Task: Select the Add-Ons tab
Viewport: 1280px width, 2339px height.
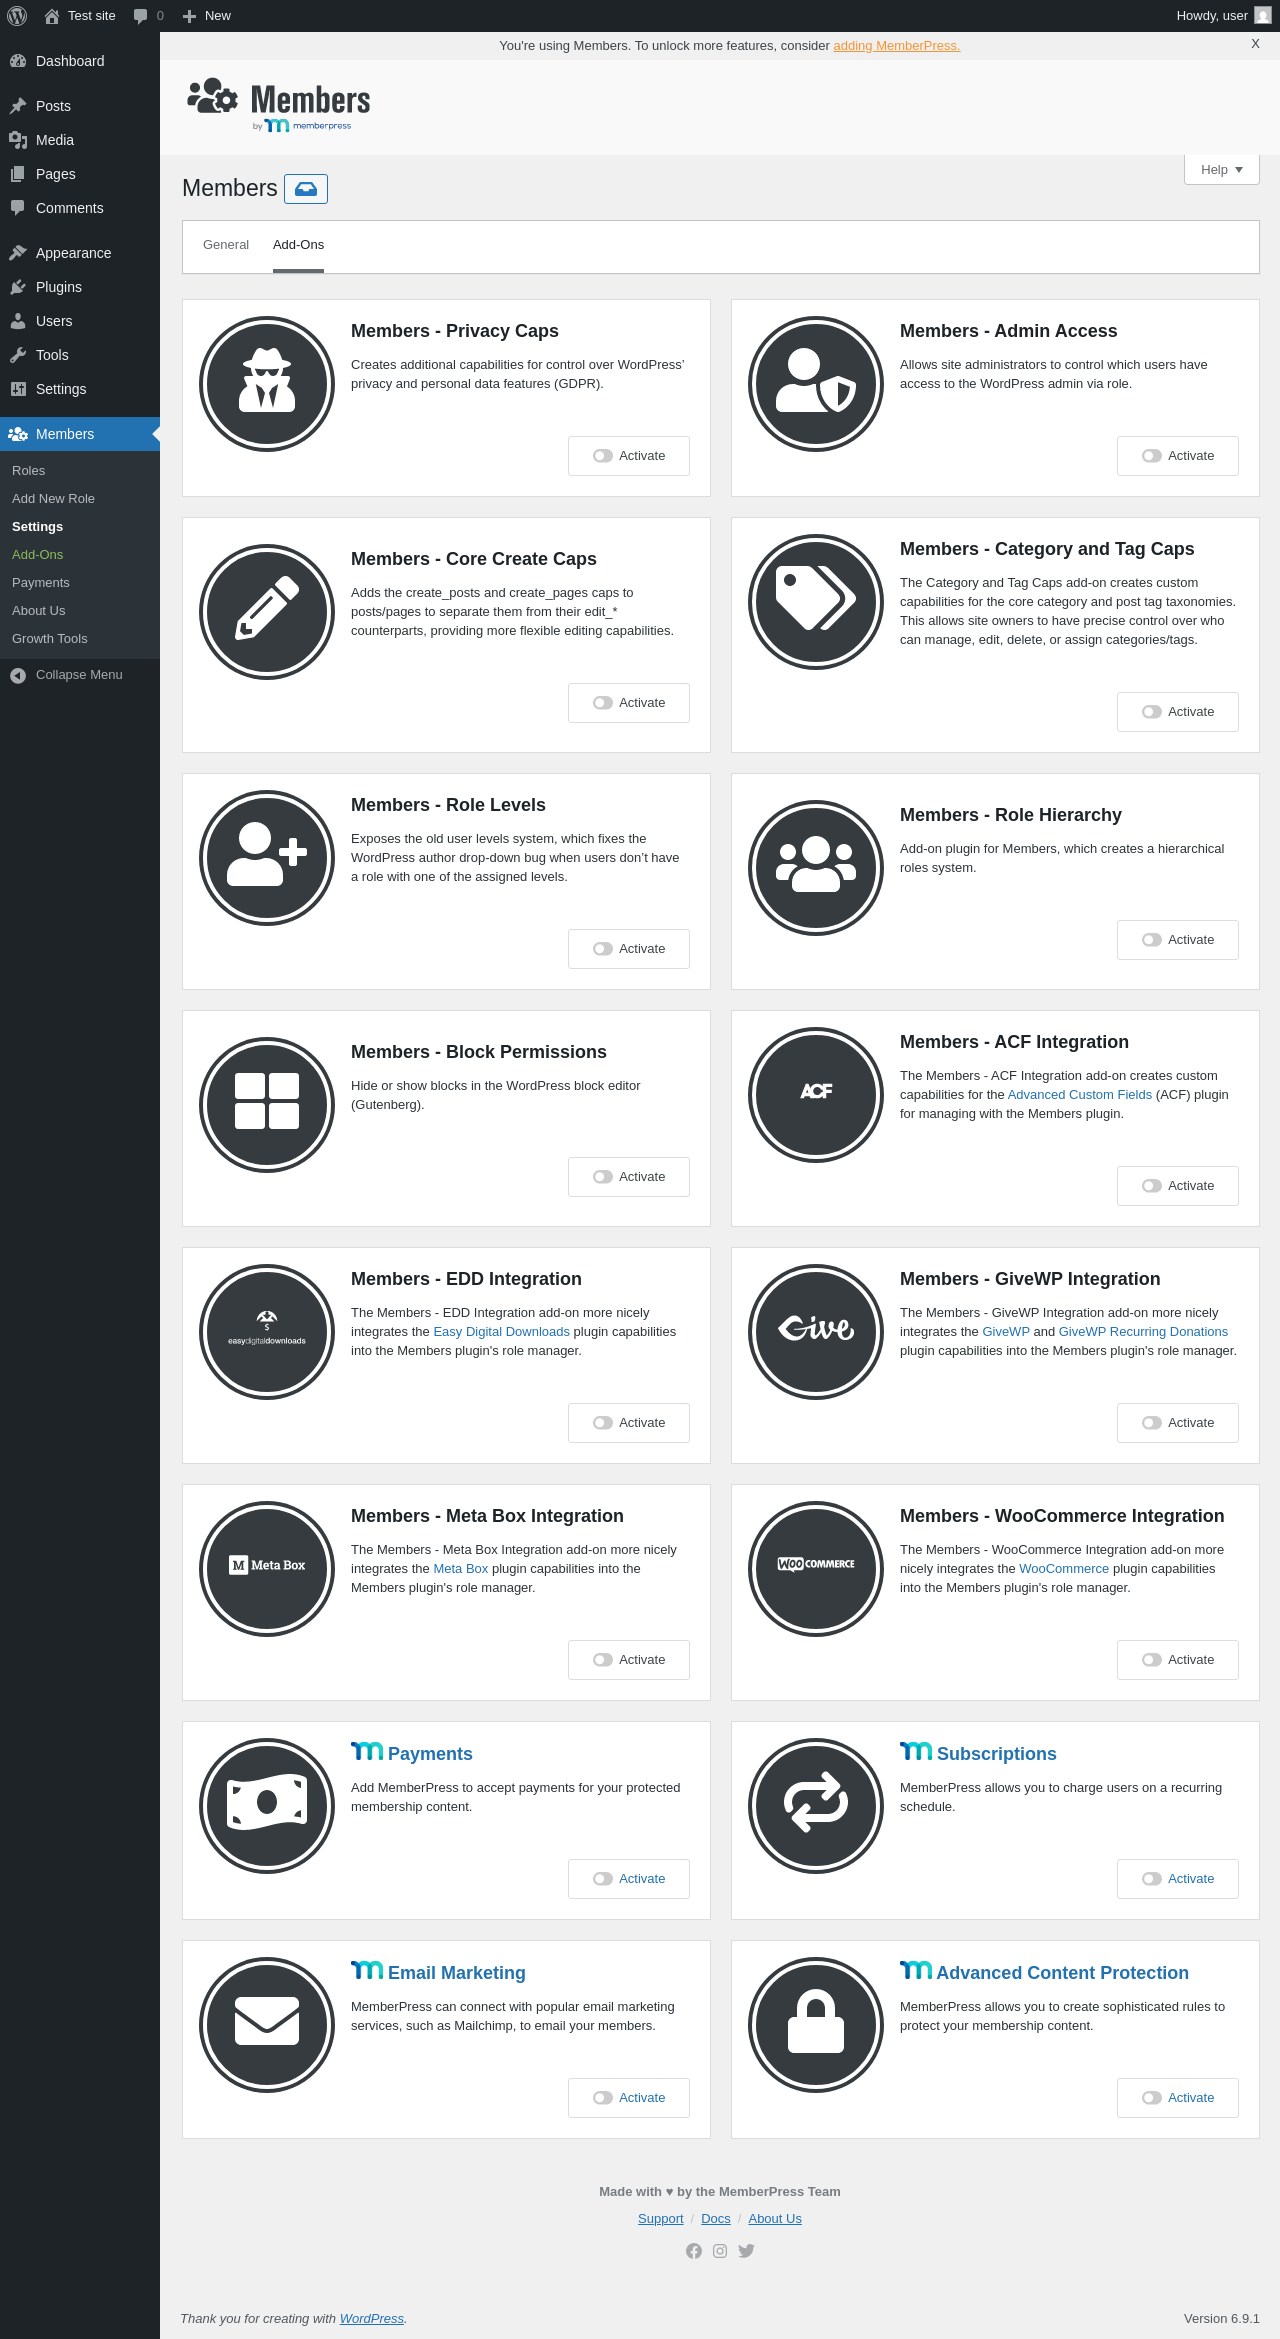Action: [298, 245]
